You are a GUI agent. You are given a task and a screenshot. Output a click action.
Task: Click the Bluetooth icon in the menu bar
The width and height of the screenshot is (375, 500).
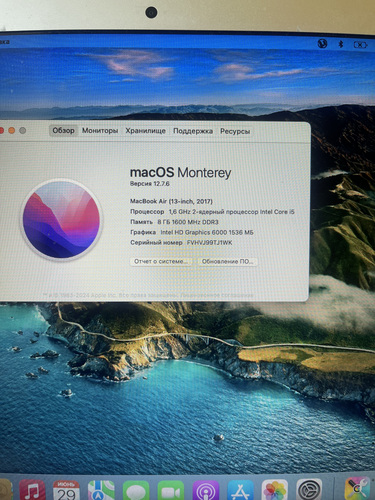tap(341, 44)
